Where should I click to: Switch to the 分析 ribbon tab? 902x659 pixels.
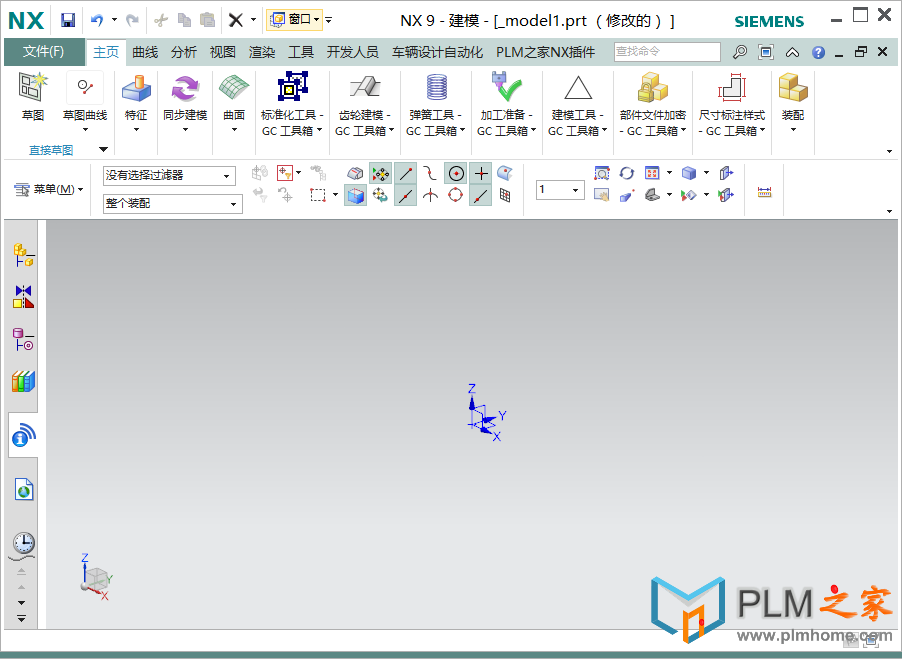[184, 52]
